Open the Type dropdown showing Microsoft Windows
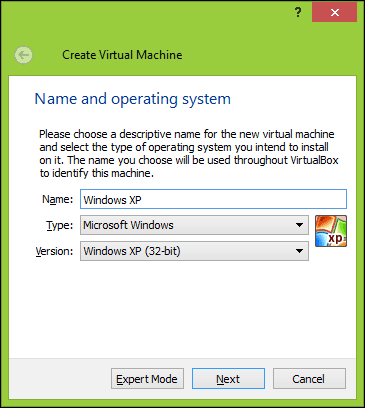The height and width of the screenshot is (408, 365). click(x=194, y=225)
